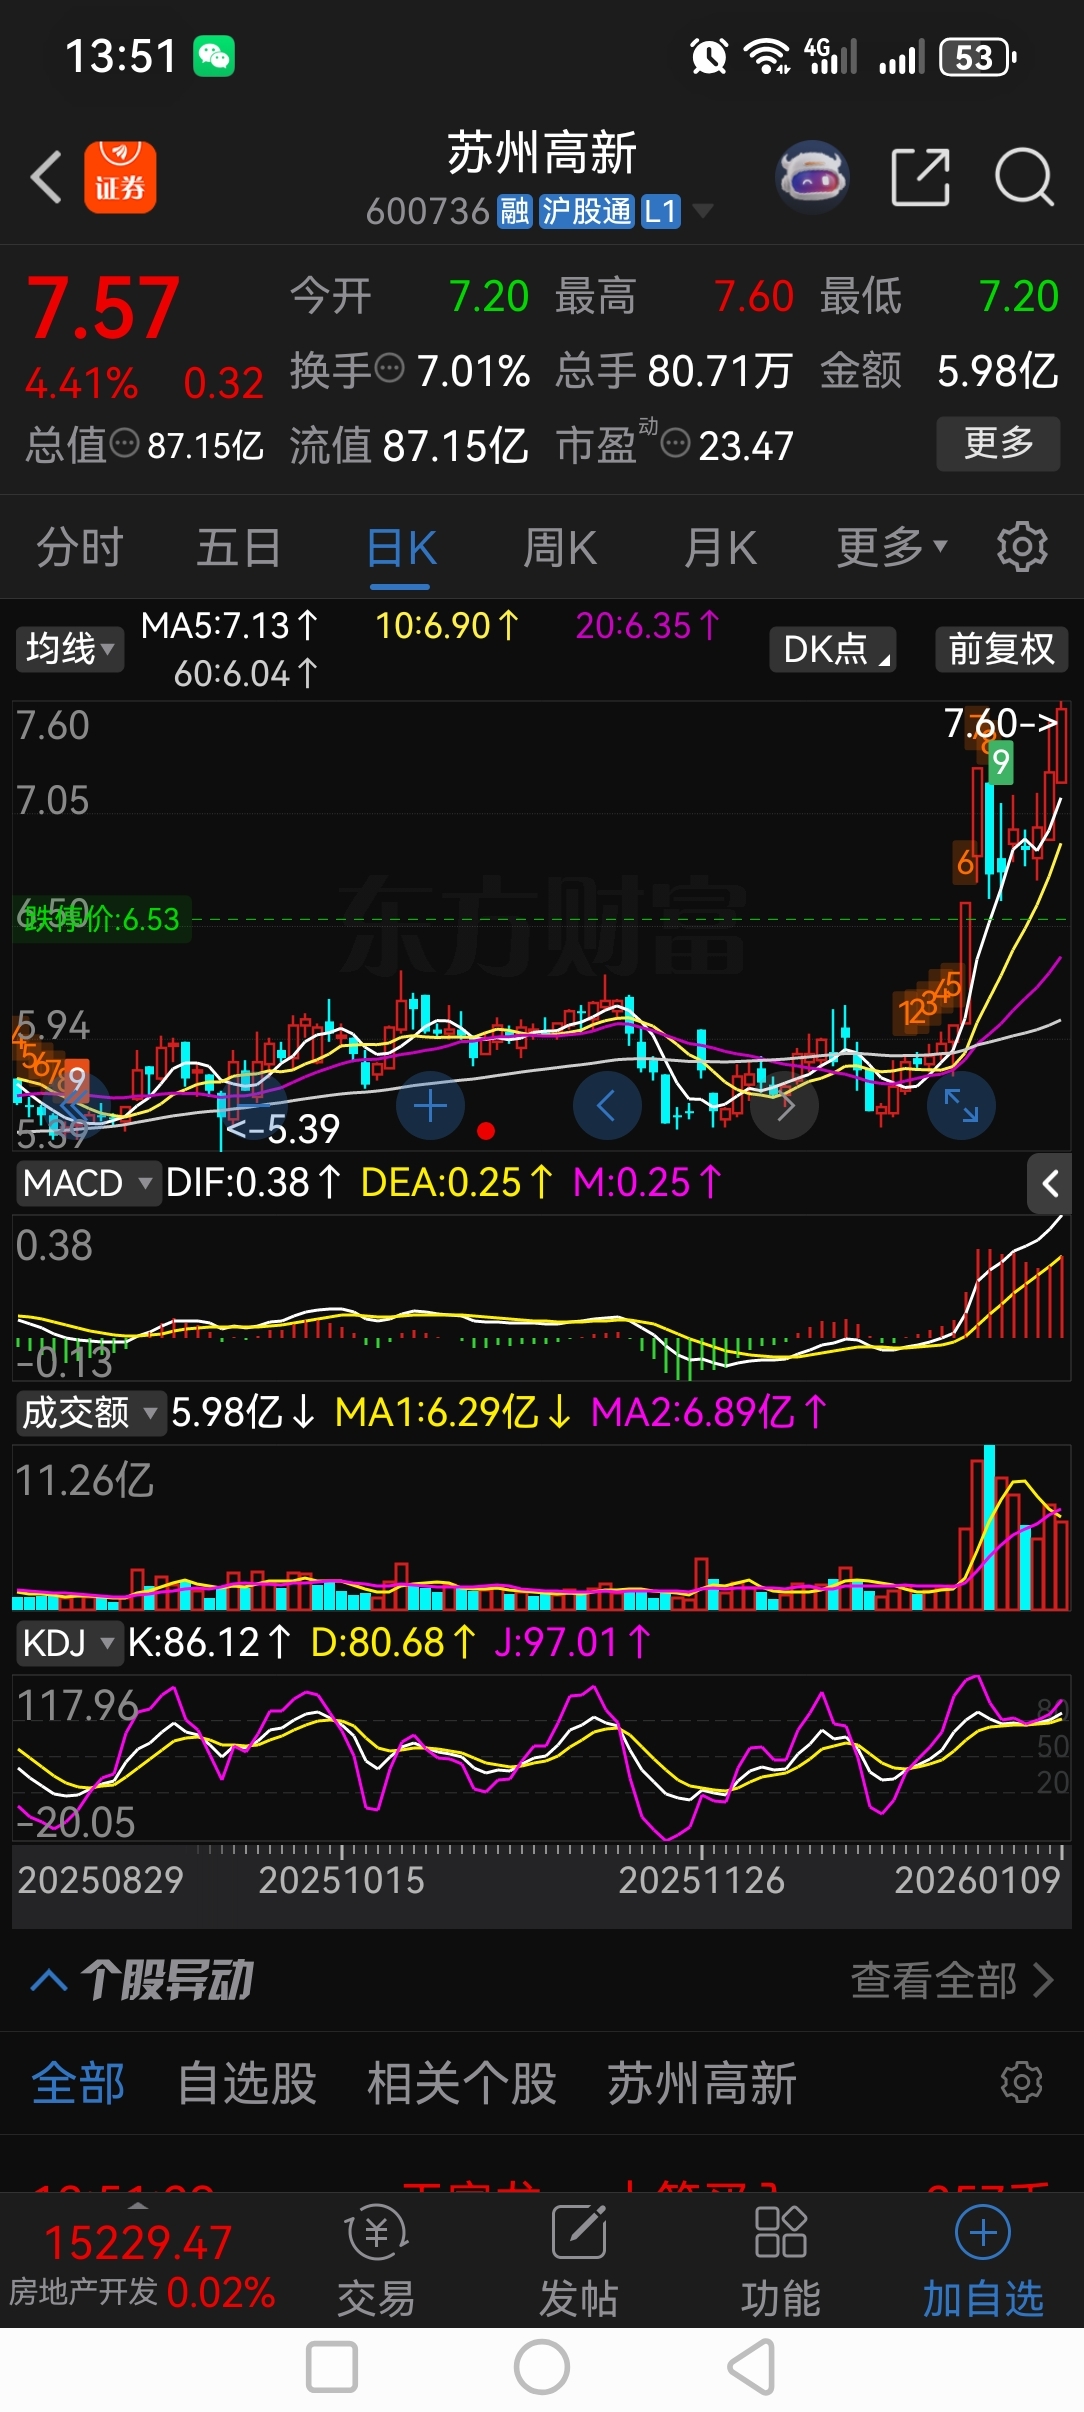1084x2412 pixels.
Task: Open 个股异动 settings gear icon
Action: (1022, 2083)
